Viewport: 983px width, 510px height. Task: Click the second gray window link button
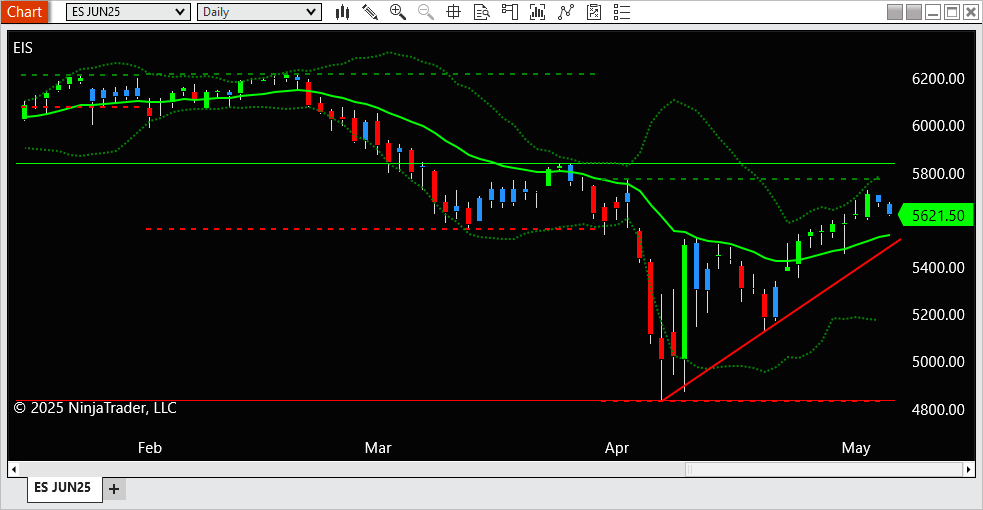pos(914,12)
